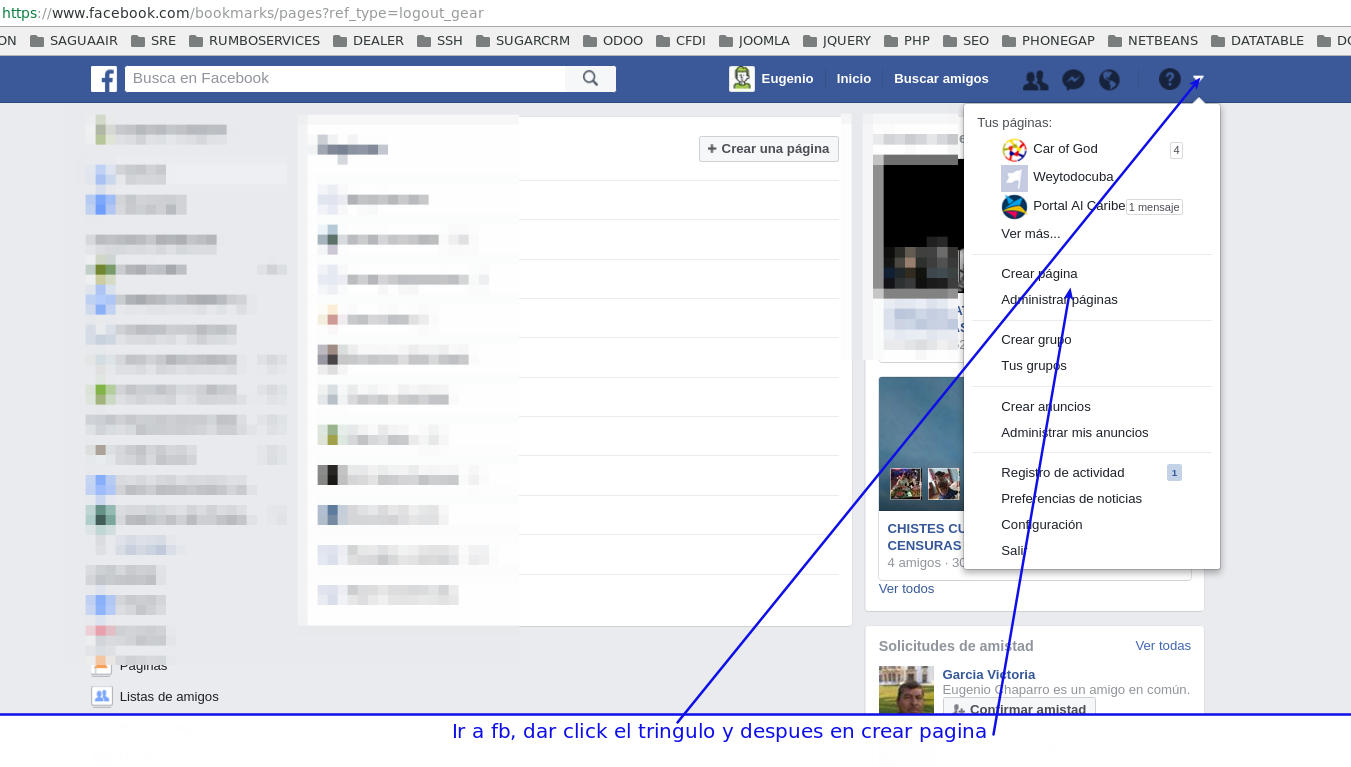Open Registro de actividad item
This screenshot has height=767, width=1351.
(x=1063, y=473)
